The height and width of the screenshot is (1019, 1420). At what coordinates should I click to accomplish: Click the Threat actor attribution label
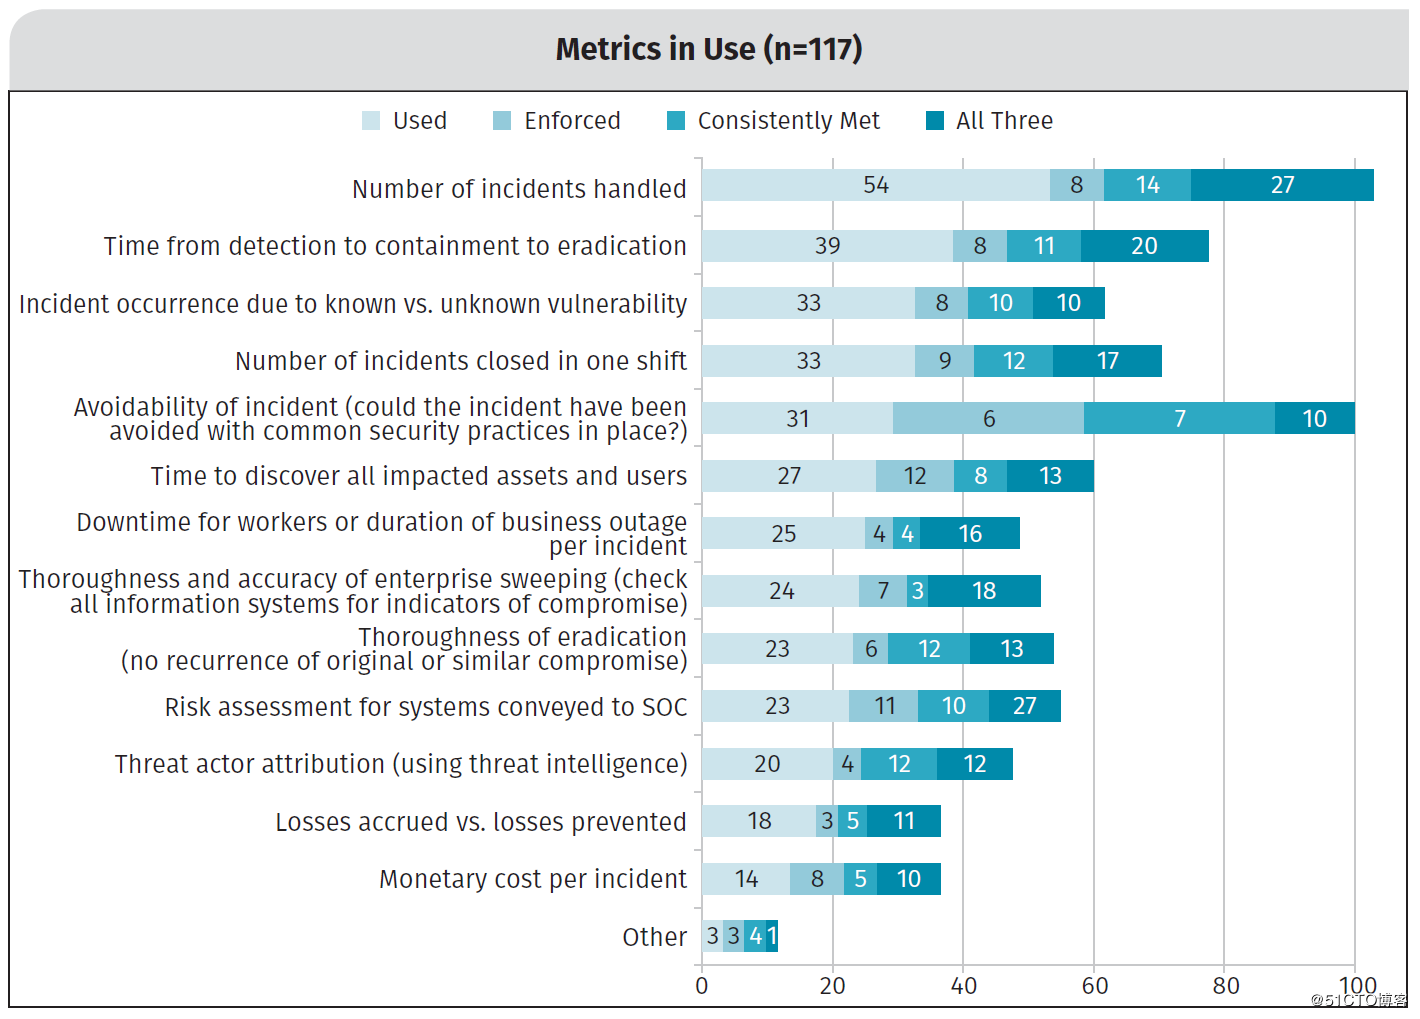(400, 764)
